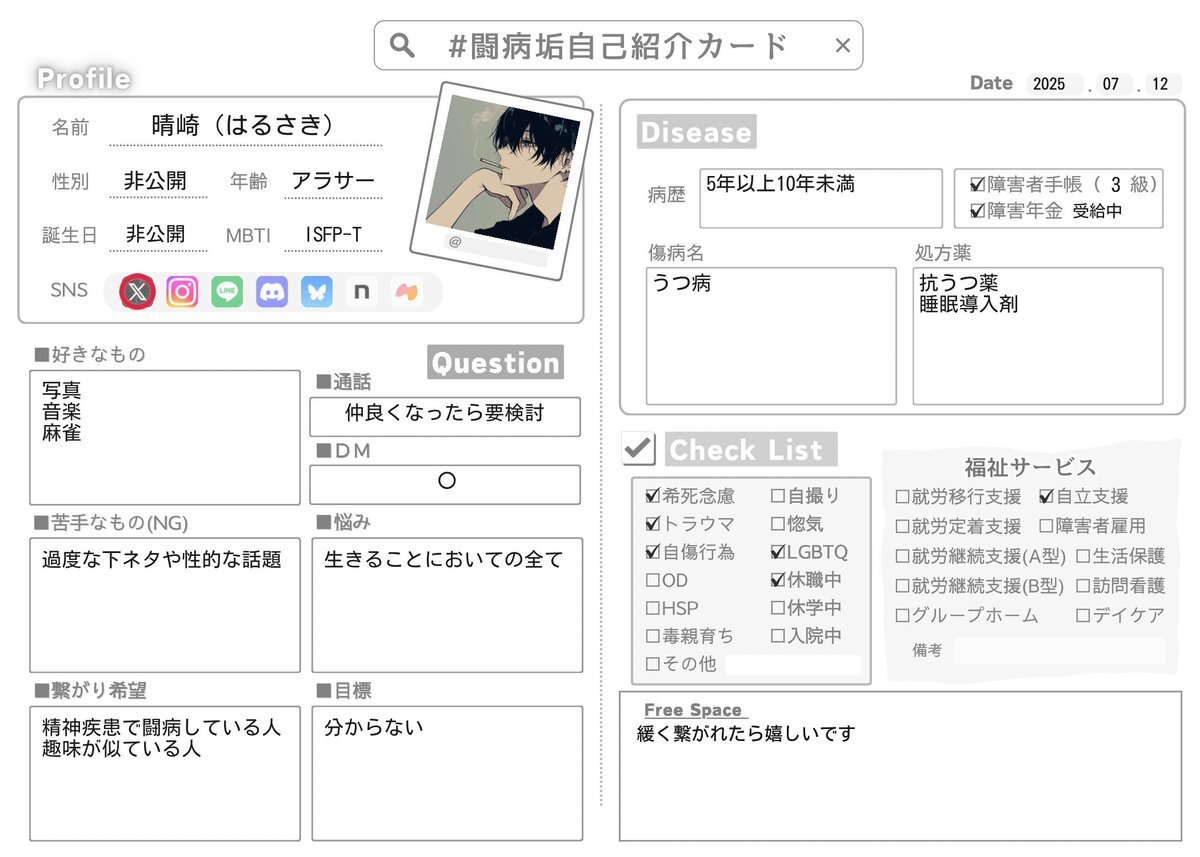
Task: Check the 休学中 checkbox
Action: click(778, 608)
